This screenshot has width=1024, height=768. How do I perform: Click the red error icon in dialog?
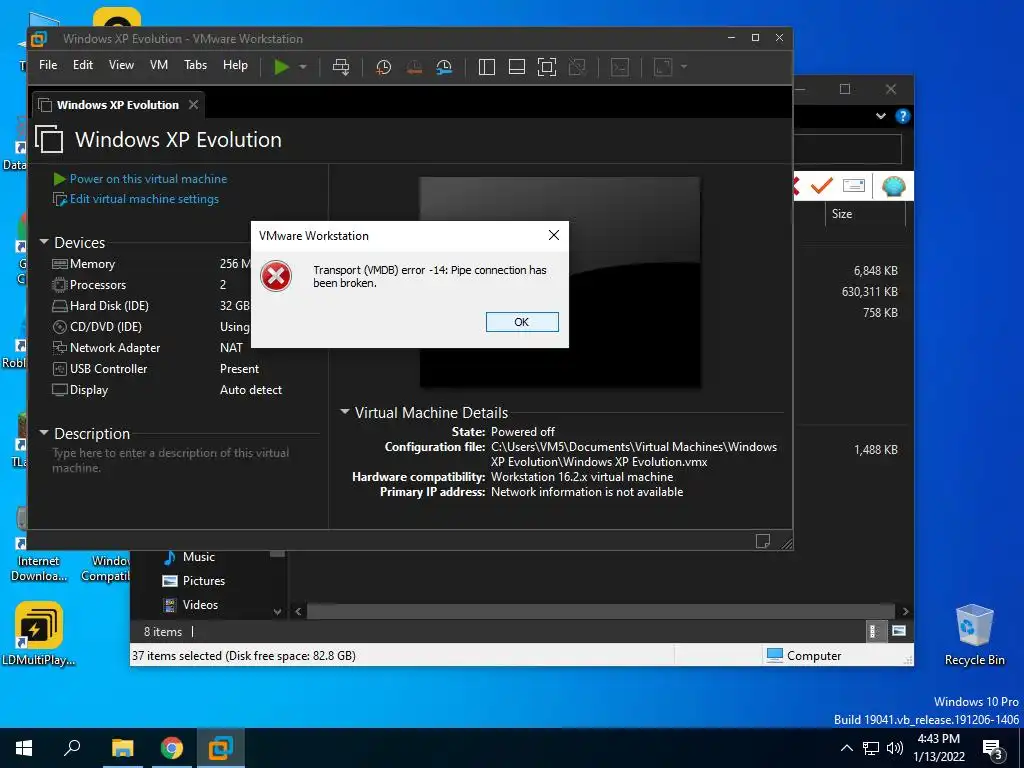[276, 276]
